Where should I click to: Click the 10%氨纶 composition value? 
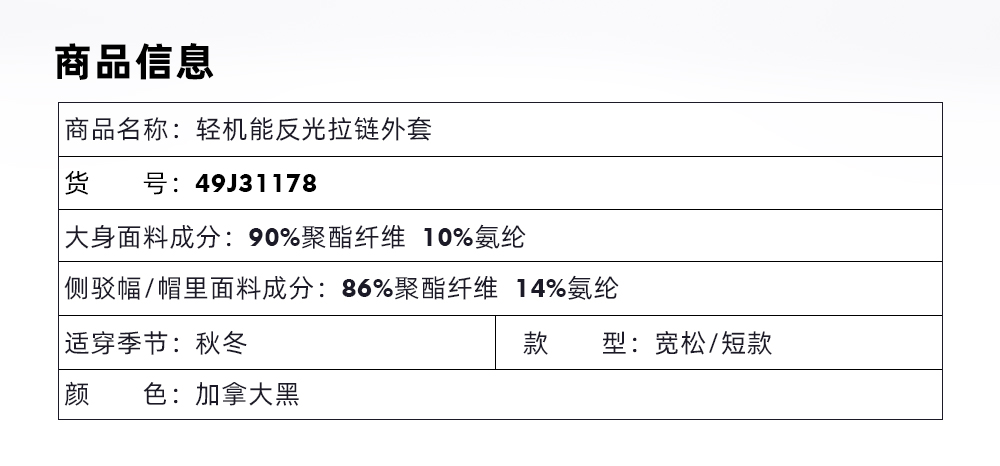coord(473,238)
